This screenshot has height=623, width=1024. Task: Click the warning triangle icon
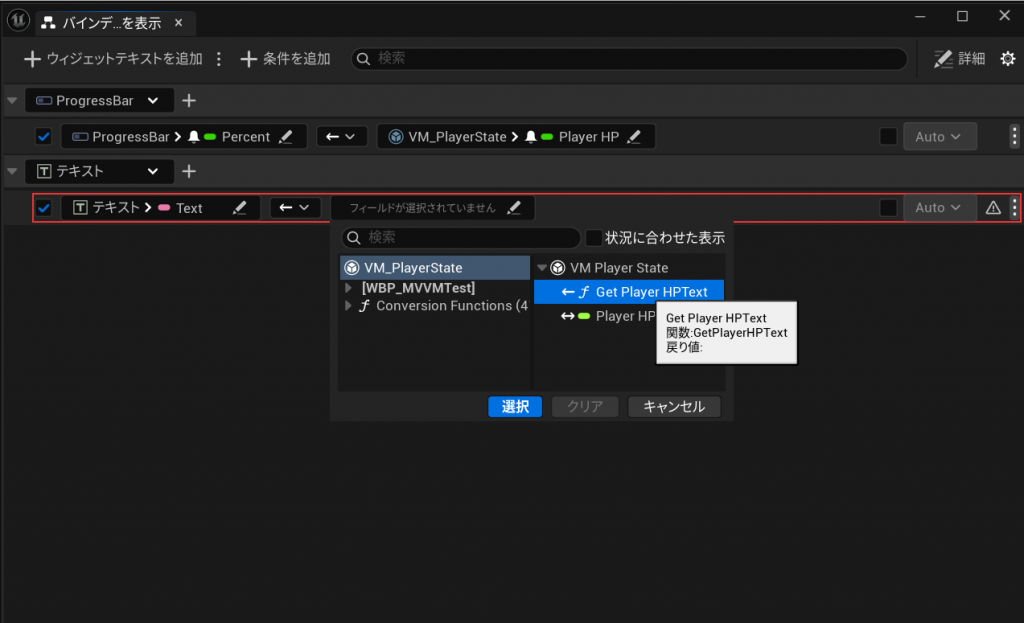click(x=993, y=208)
